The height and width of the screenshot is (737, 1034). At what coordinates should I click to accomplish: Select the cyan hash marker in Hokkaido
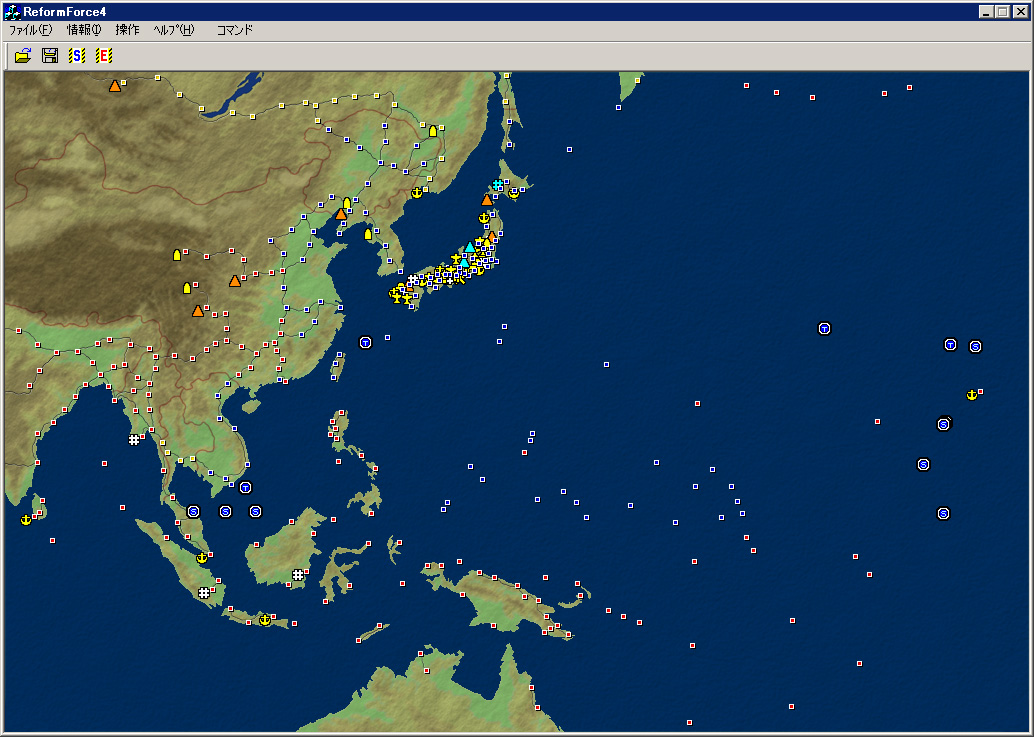(498, 185)
